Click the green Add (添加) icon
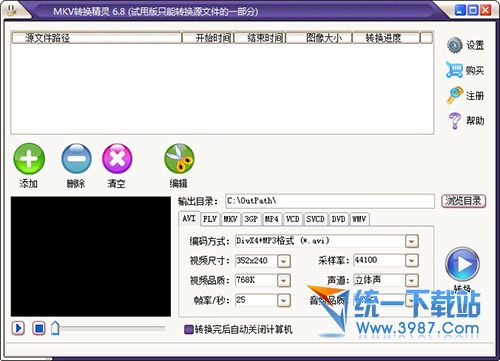The width and height of the screenshot is (500, 361). point(29,159)
